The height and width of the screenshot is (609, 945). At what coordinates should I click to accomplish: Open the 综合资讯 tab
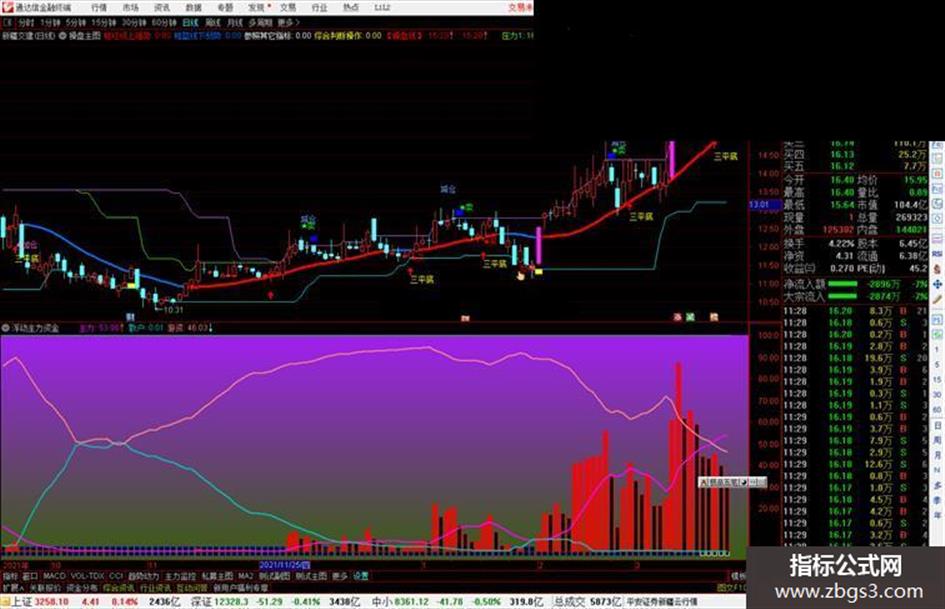(119, 588)
